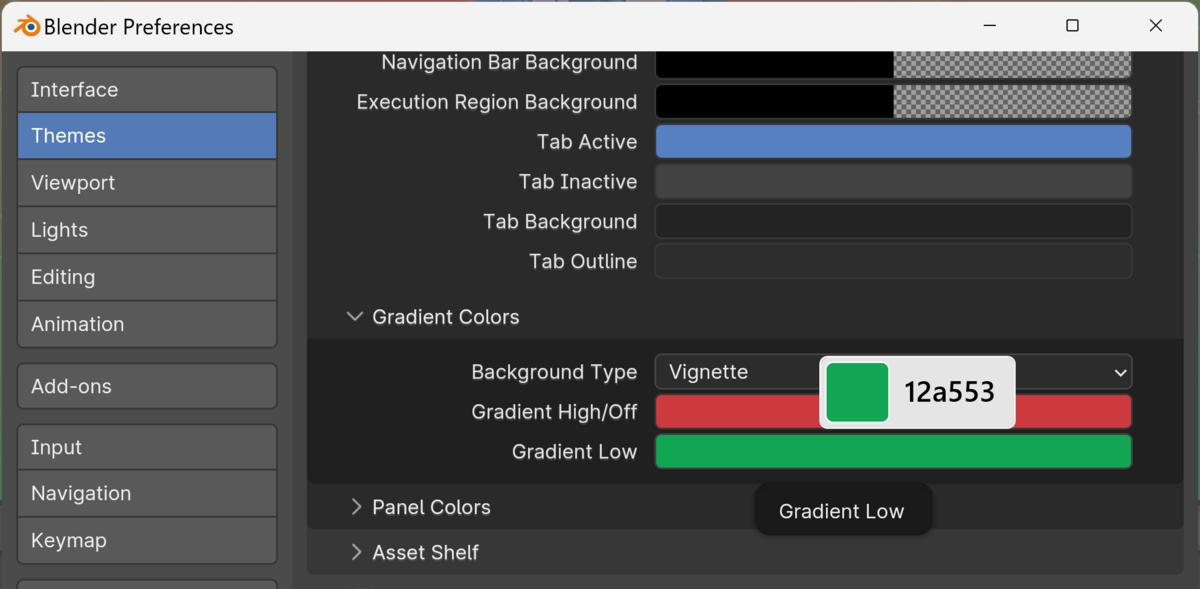This screenshot has height=589, width=1200.
Task: Click the green 12a553 preview square
Action: click(x=857, y=392)
